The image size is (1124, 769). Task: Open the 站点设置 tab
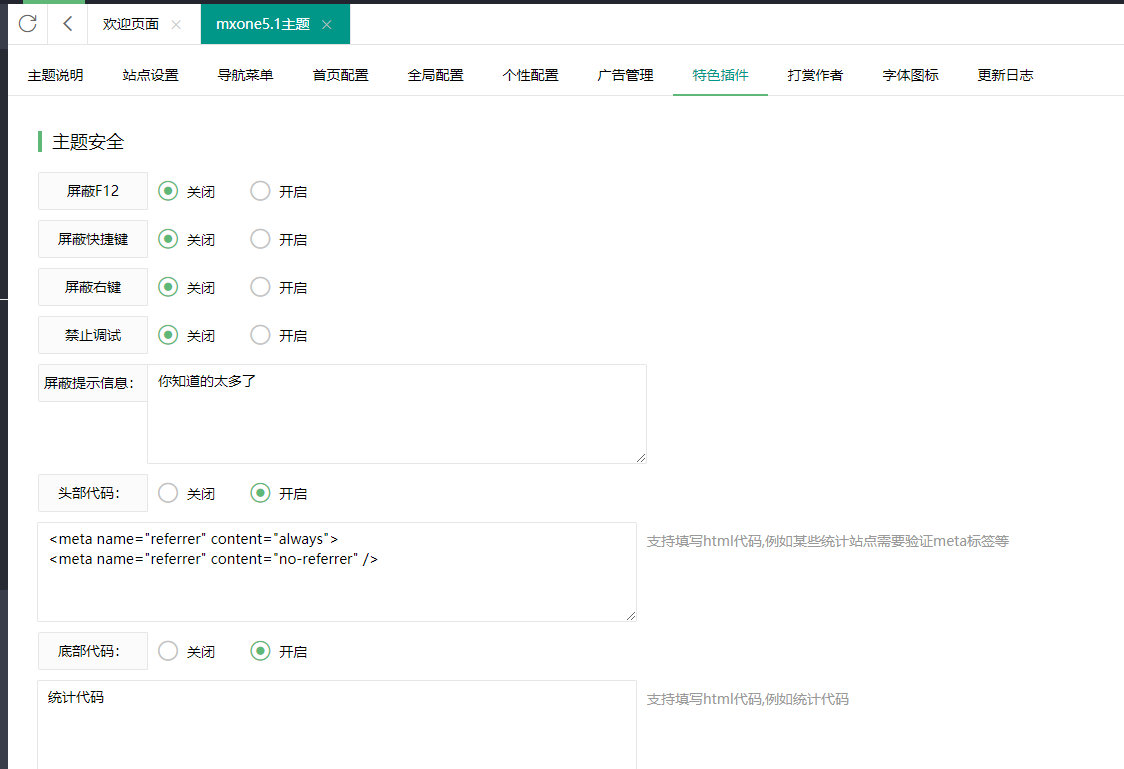[151, 75]
